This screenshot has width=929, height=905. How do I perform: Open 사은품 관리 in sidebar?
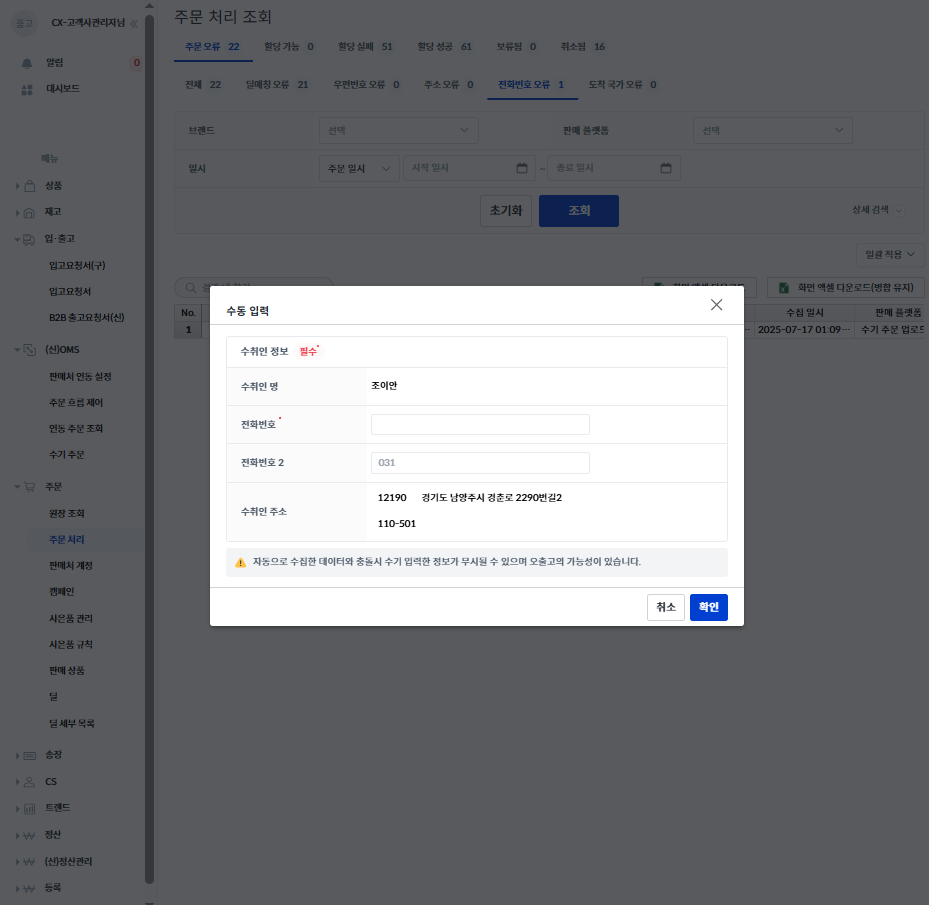(71, 619)
